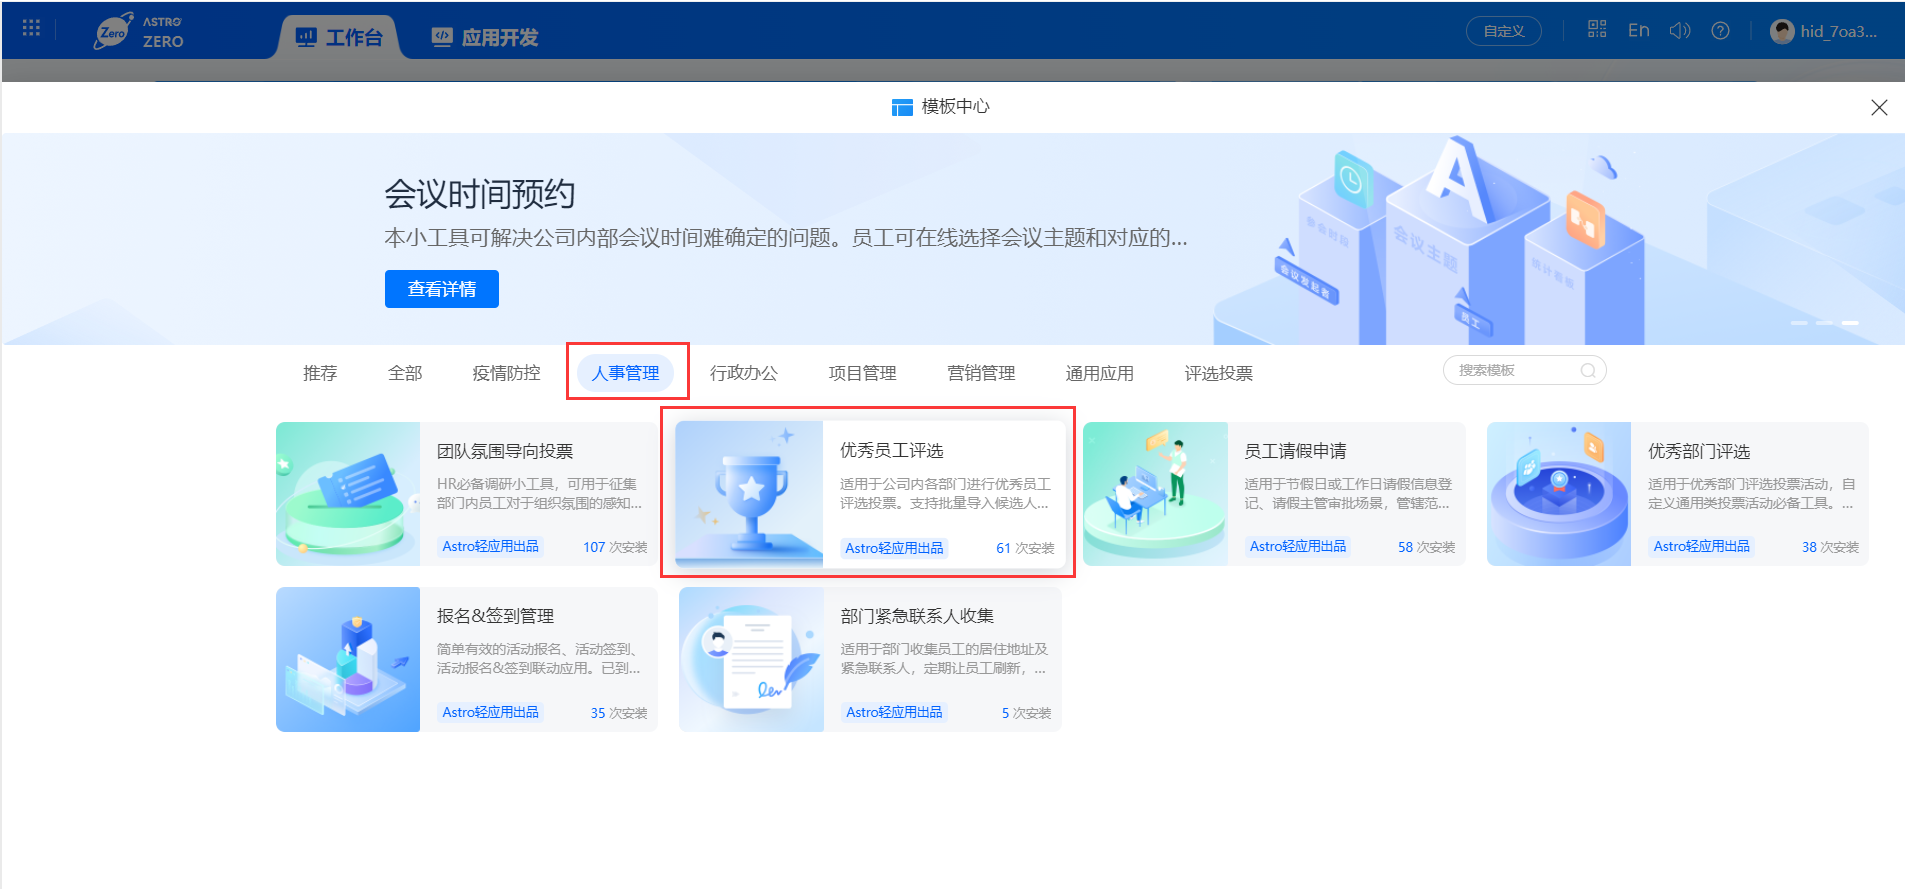Select the 全部 category tab

click(x=405, y=373)
